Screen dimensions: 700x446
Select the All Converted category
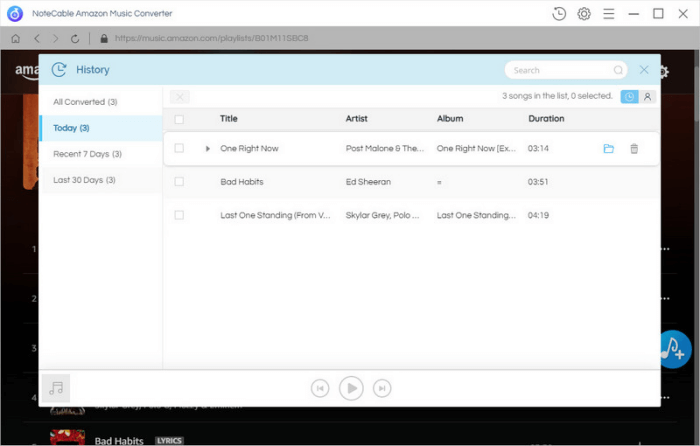(x=101, y=102)
